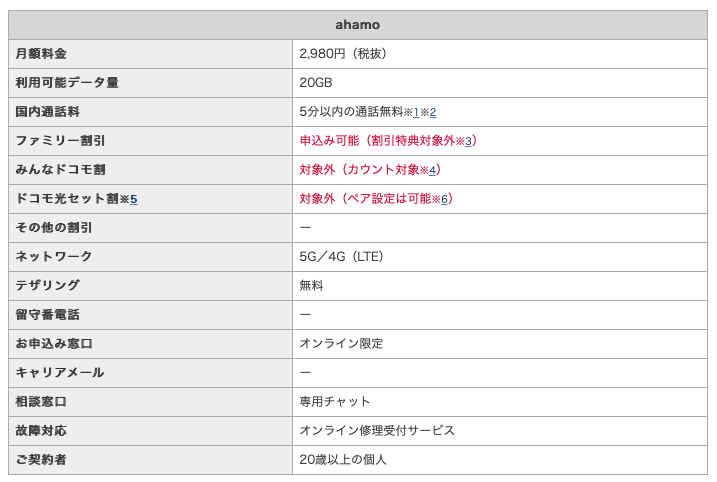Select the 20歳以上の個人 cell
Image resolution: width=717 pixels, height=482 pixels.
coord(500,460)
